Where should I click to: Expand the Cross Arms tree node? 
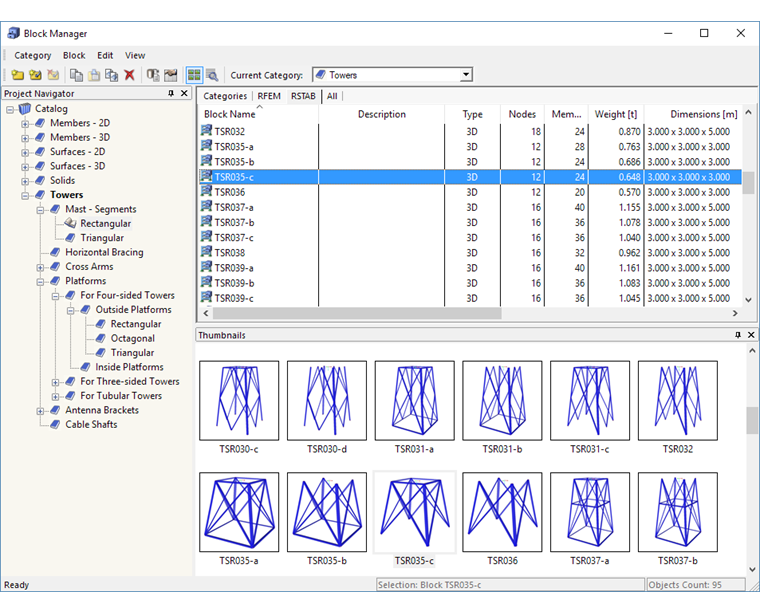[41, 267]
